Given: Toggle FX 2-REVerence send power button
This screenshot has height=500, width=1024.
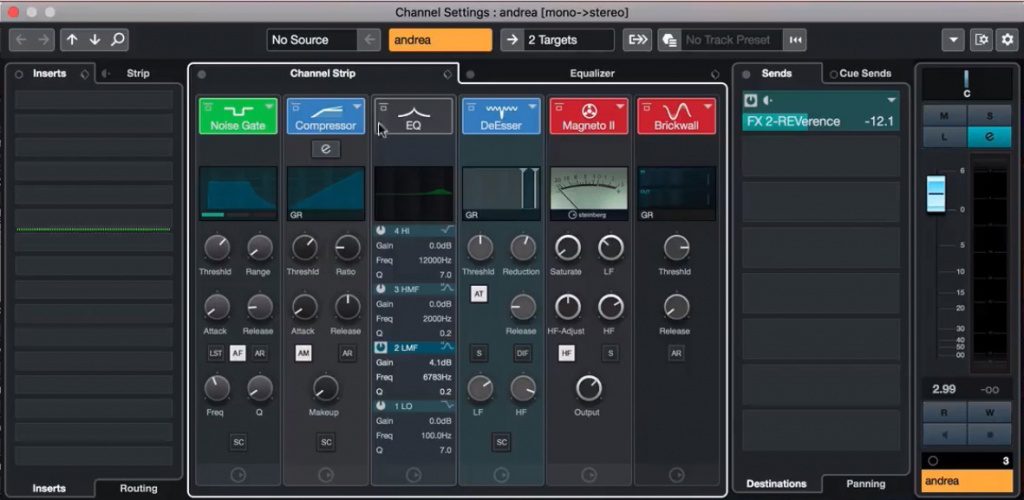Looking at the screenshot, I should 750,101.
